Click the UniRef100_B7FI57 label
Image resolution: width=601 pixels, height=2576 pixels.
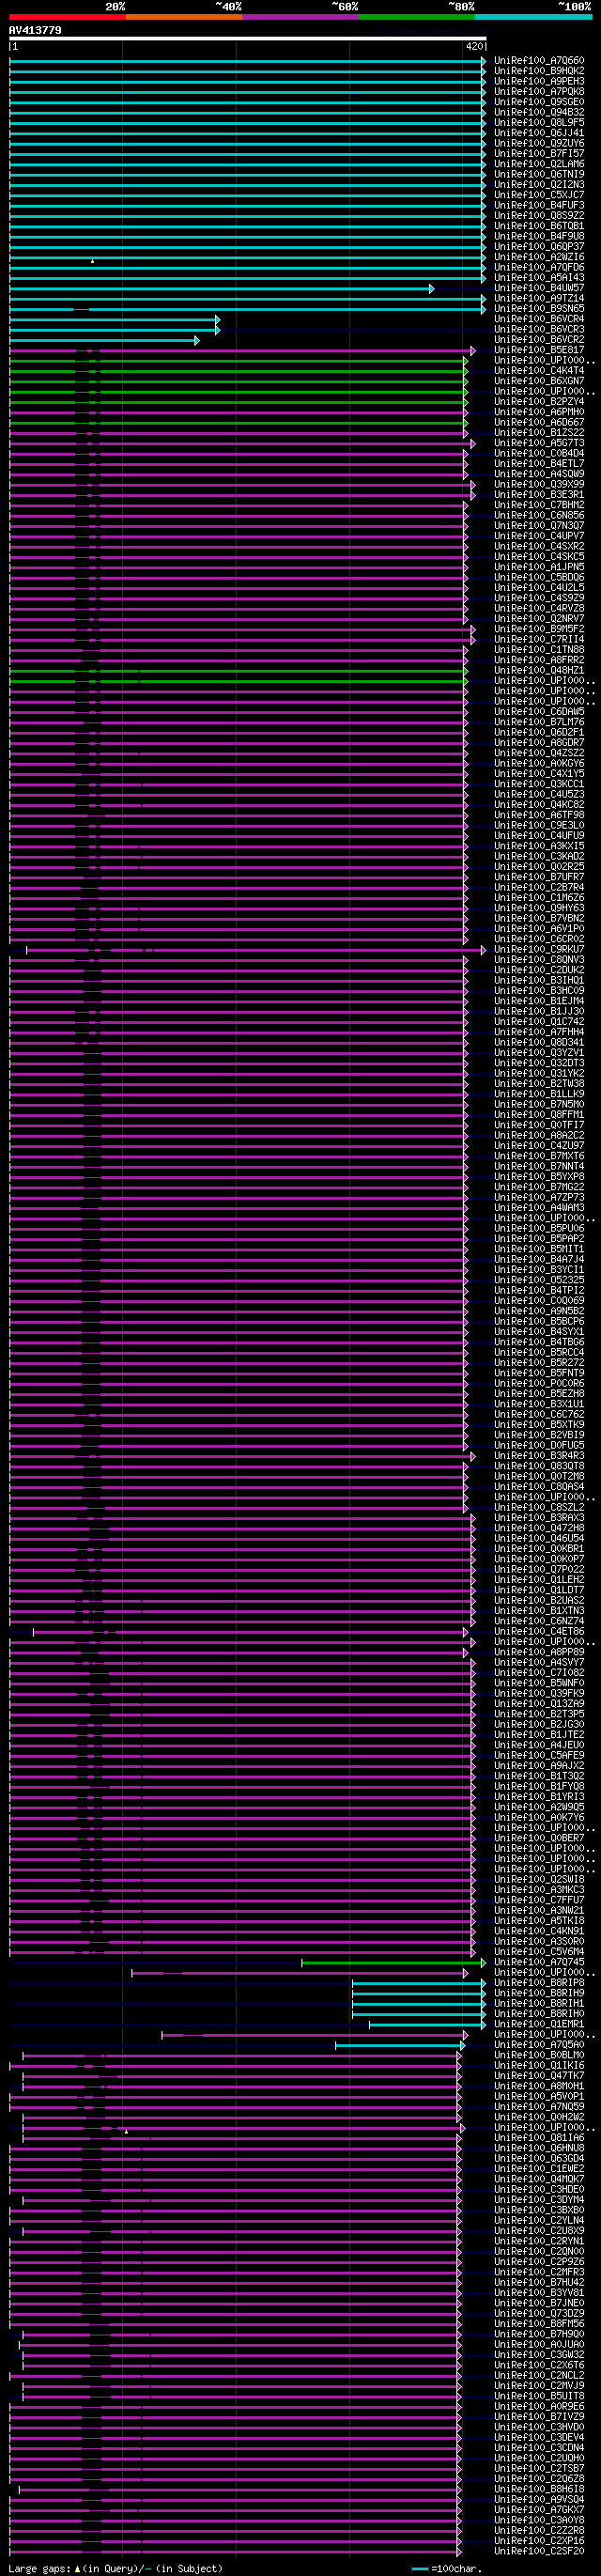click(x=539, y=154)
